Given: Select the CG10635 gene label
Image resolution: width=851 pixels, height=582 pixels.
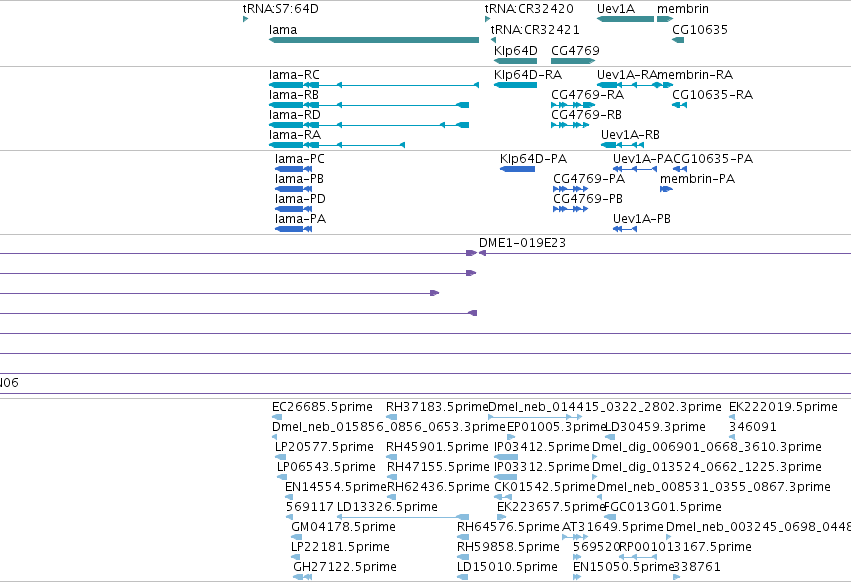Looking at the screenshot, I should [700, 29].
